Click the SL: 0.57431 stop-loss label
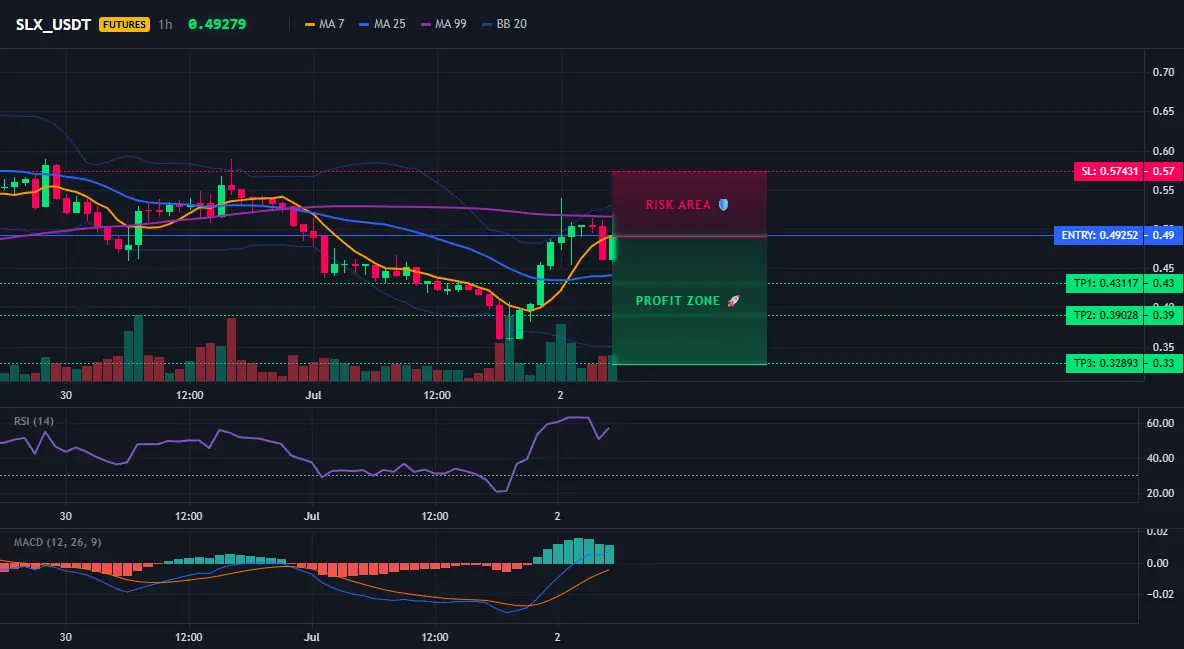Image resolution: width=1184 pixels, height=649 pixels. tap(1108, 172)
